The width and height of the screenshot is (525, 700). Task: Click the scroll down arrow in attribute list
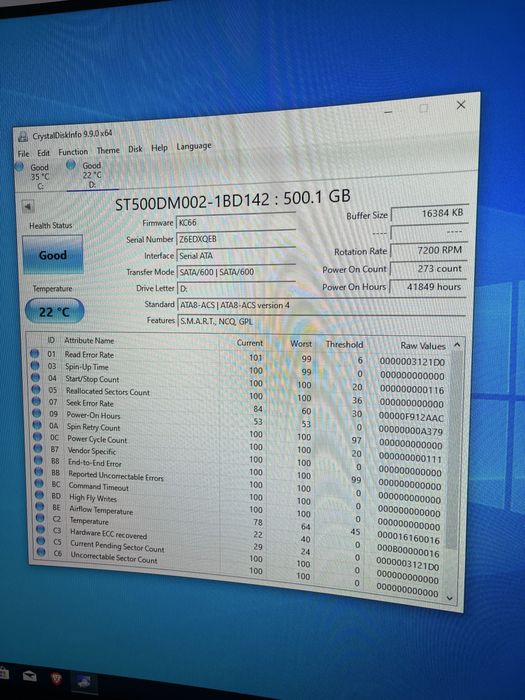(450, 598)
